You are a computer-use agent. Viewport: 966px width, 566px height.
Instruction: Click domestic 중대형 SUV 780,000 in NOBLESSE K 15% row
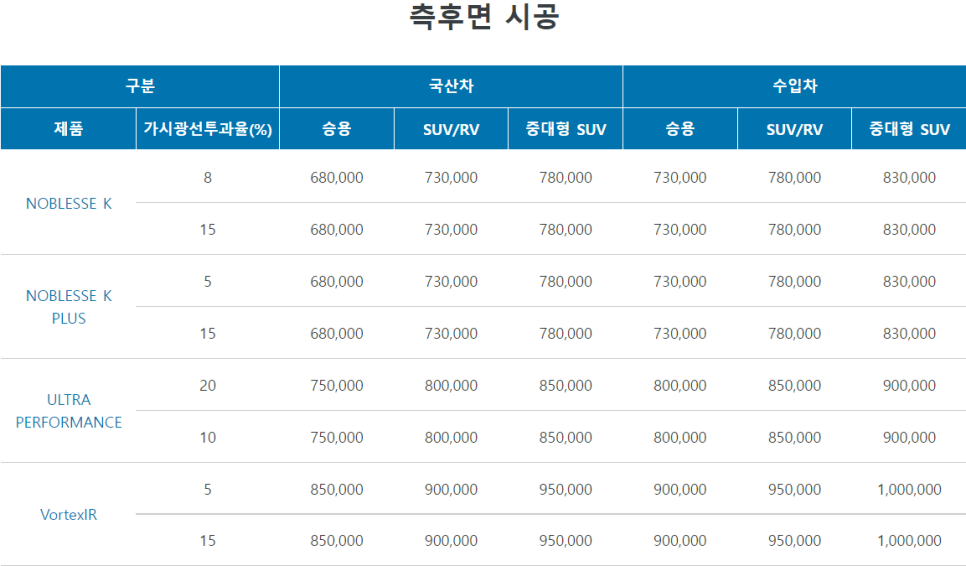[566, 230]
